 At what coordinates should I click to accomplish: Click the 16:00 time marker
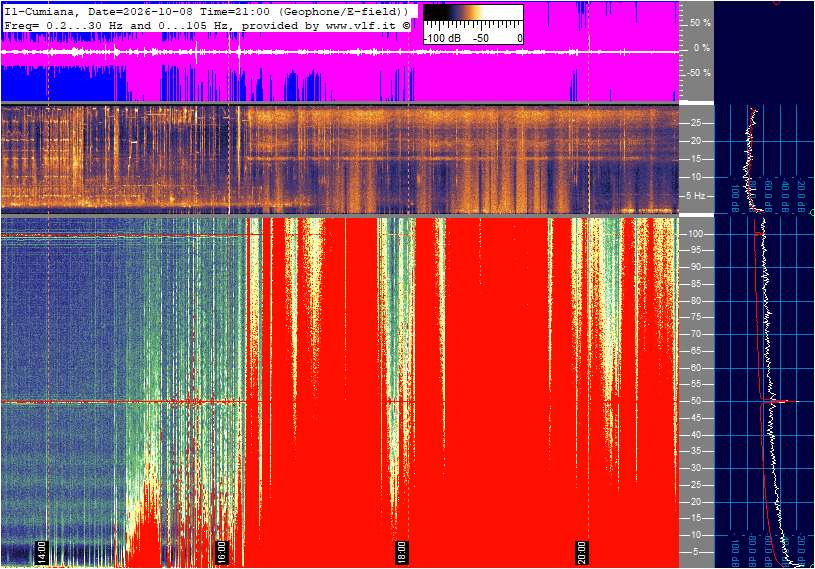221,552
